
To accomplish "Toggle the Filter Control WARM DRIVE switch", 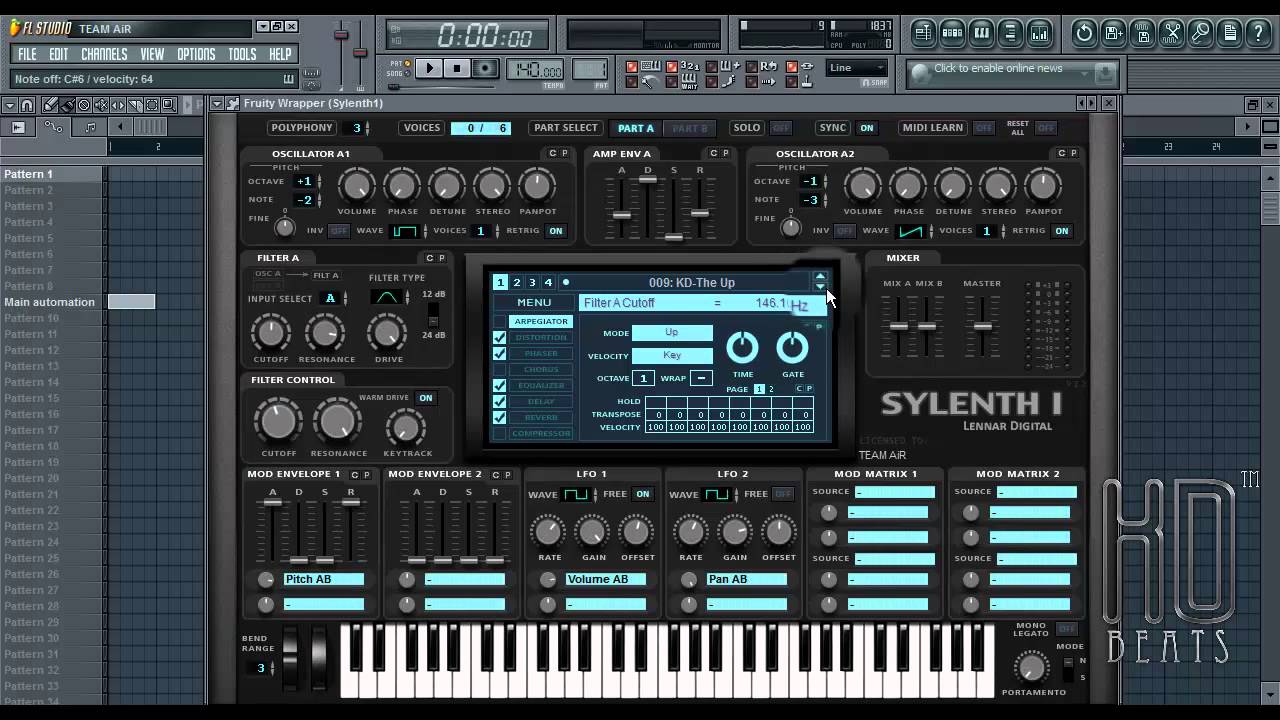I will click(425, 398).
